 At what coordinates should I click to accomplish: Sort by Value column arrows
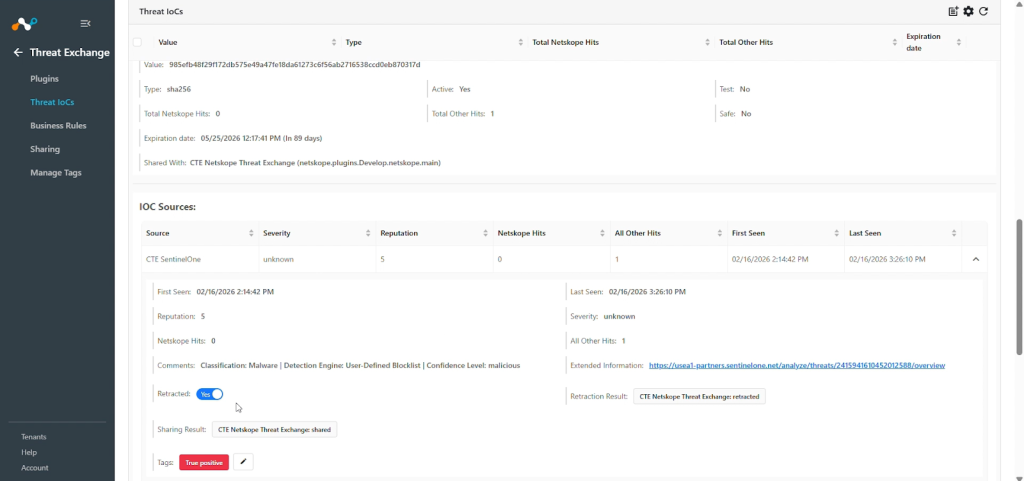[x=334, y=42]
